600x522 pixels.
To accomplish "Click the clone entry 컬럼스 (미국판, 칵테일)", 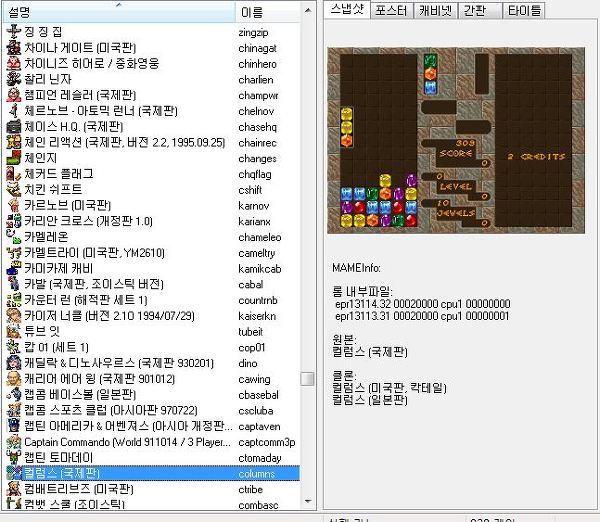I will (389, 388).
